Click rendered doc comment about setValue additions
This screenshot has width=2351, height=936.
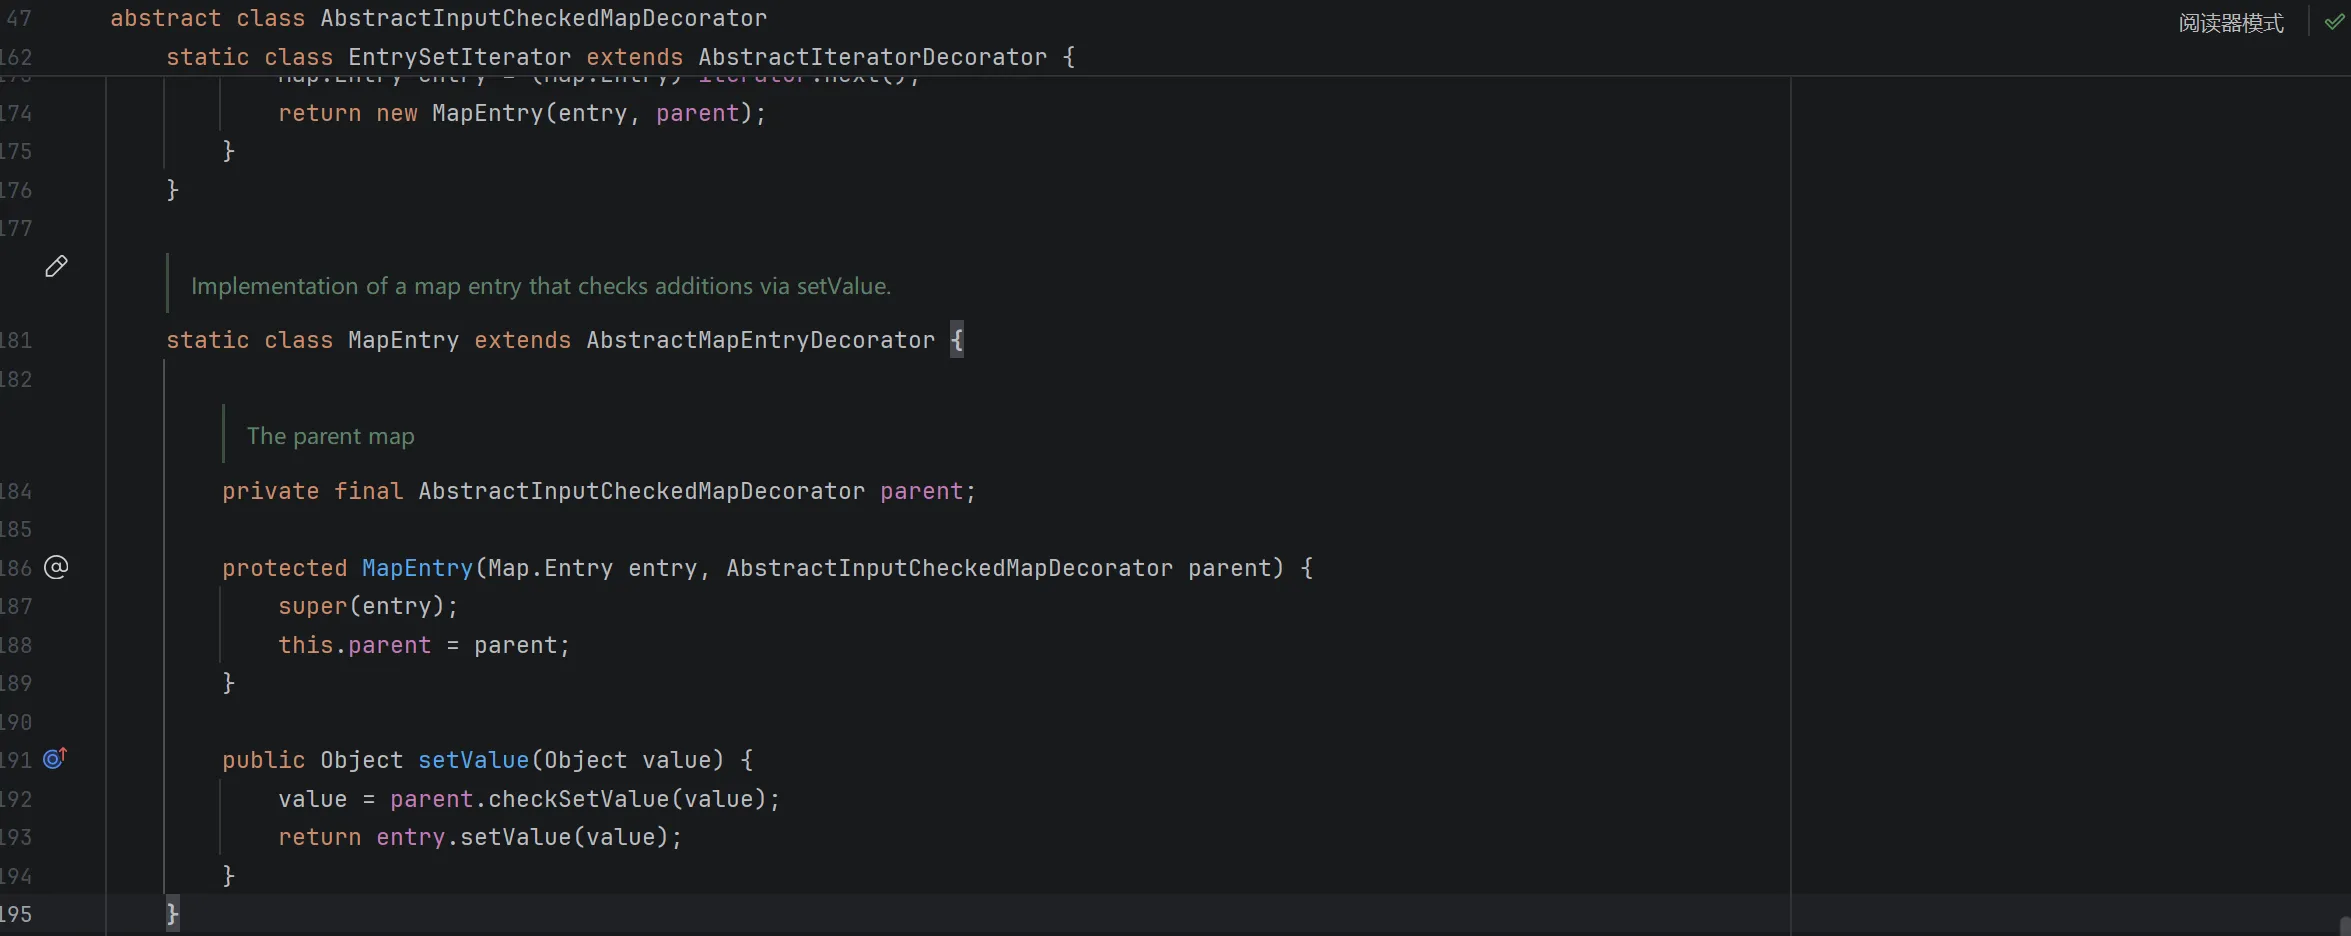540,286
